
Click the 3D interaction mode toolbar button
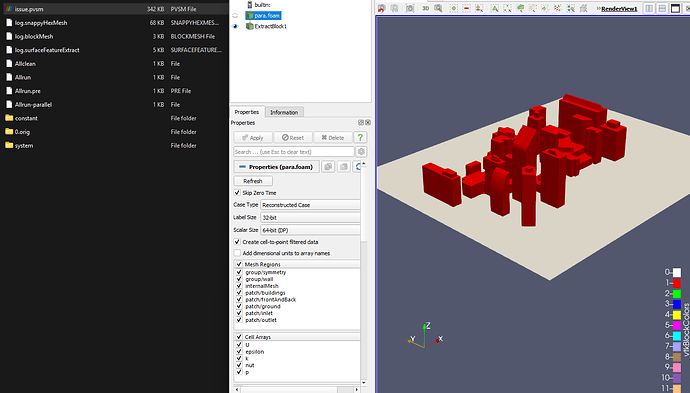pyautogui.click(x=426, y=8)
